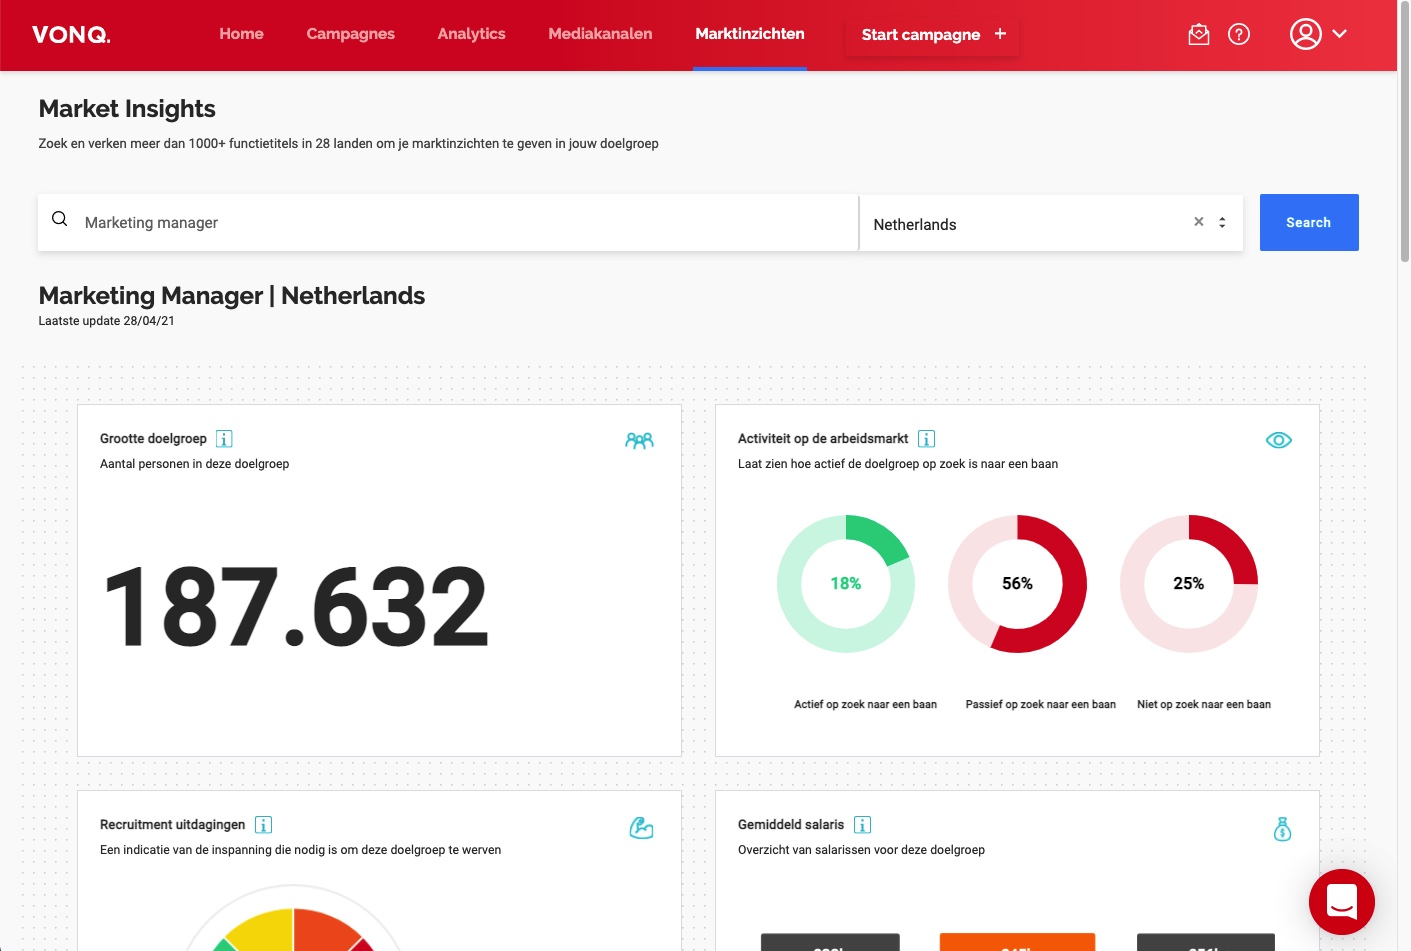Go to the Home tab
The width and height of the screenshot is (1411, 951).
click(241, 34)
